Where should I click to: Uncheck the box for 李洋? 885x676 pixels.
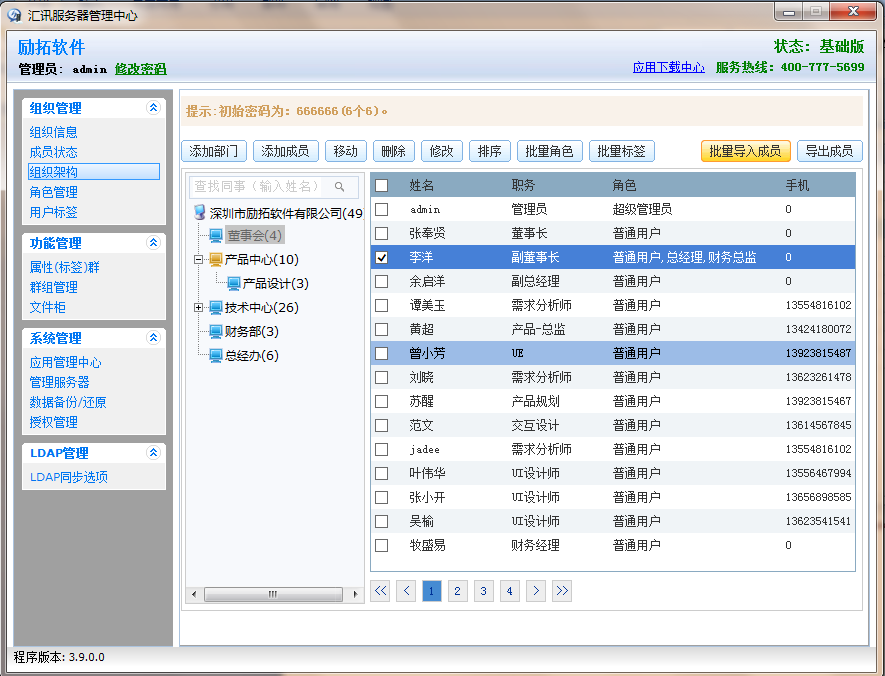(x=382, y=257)
